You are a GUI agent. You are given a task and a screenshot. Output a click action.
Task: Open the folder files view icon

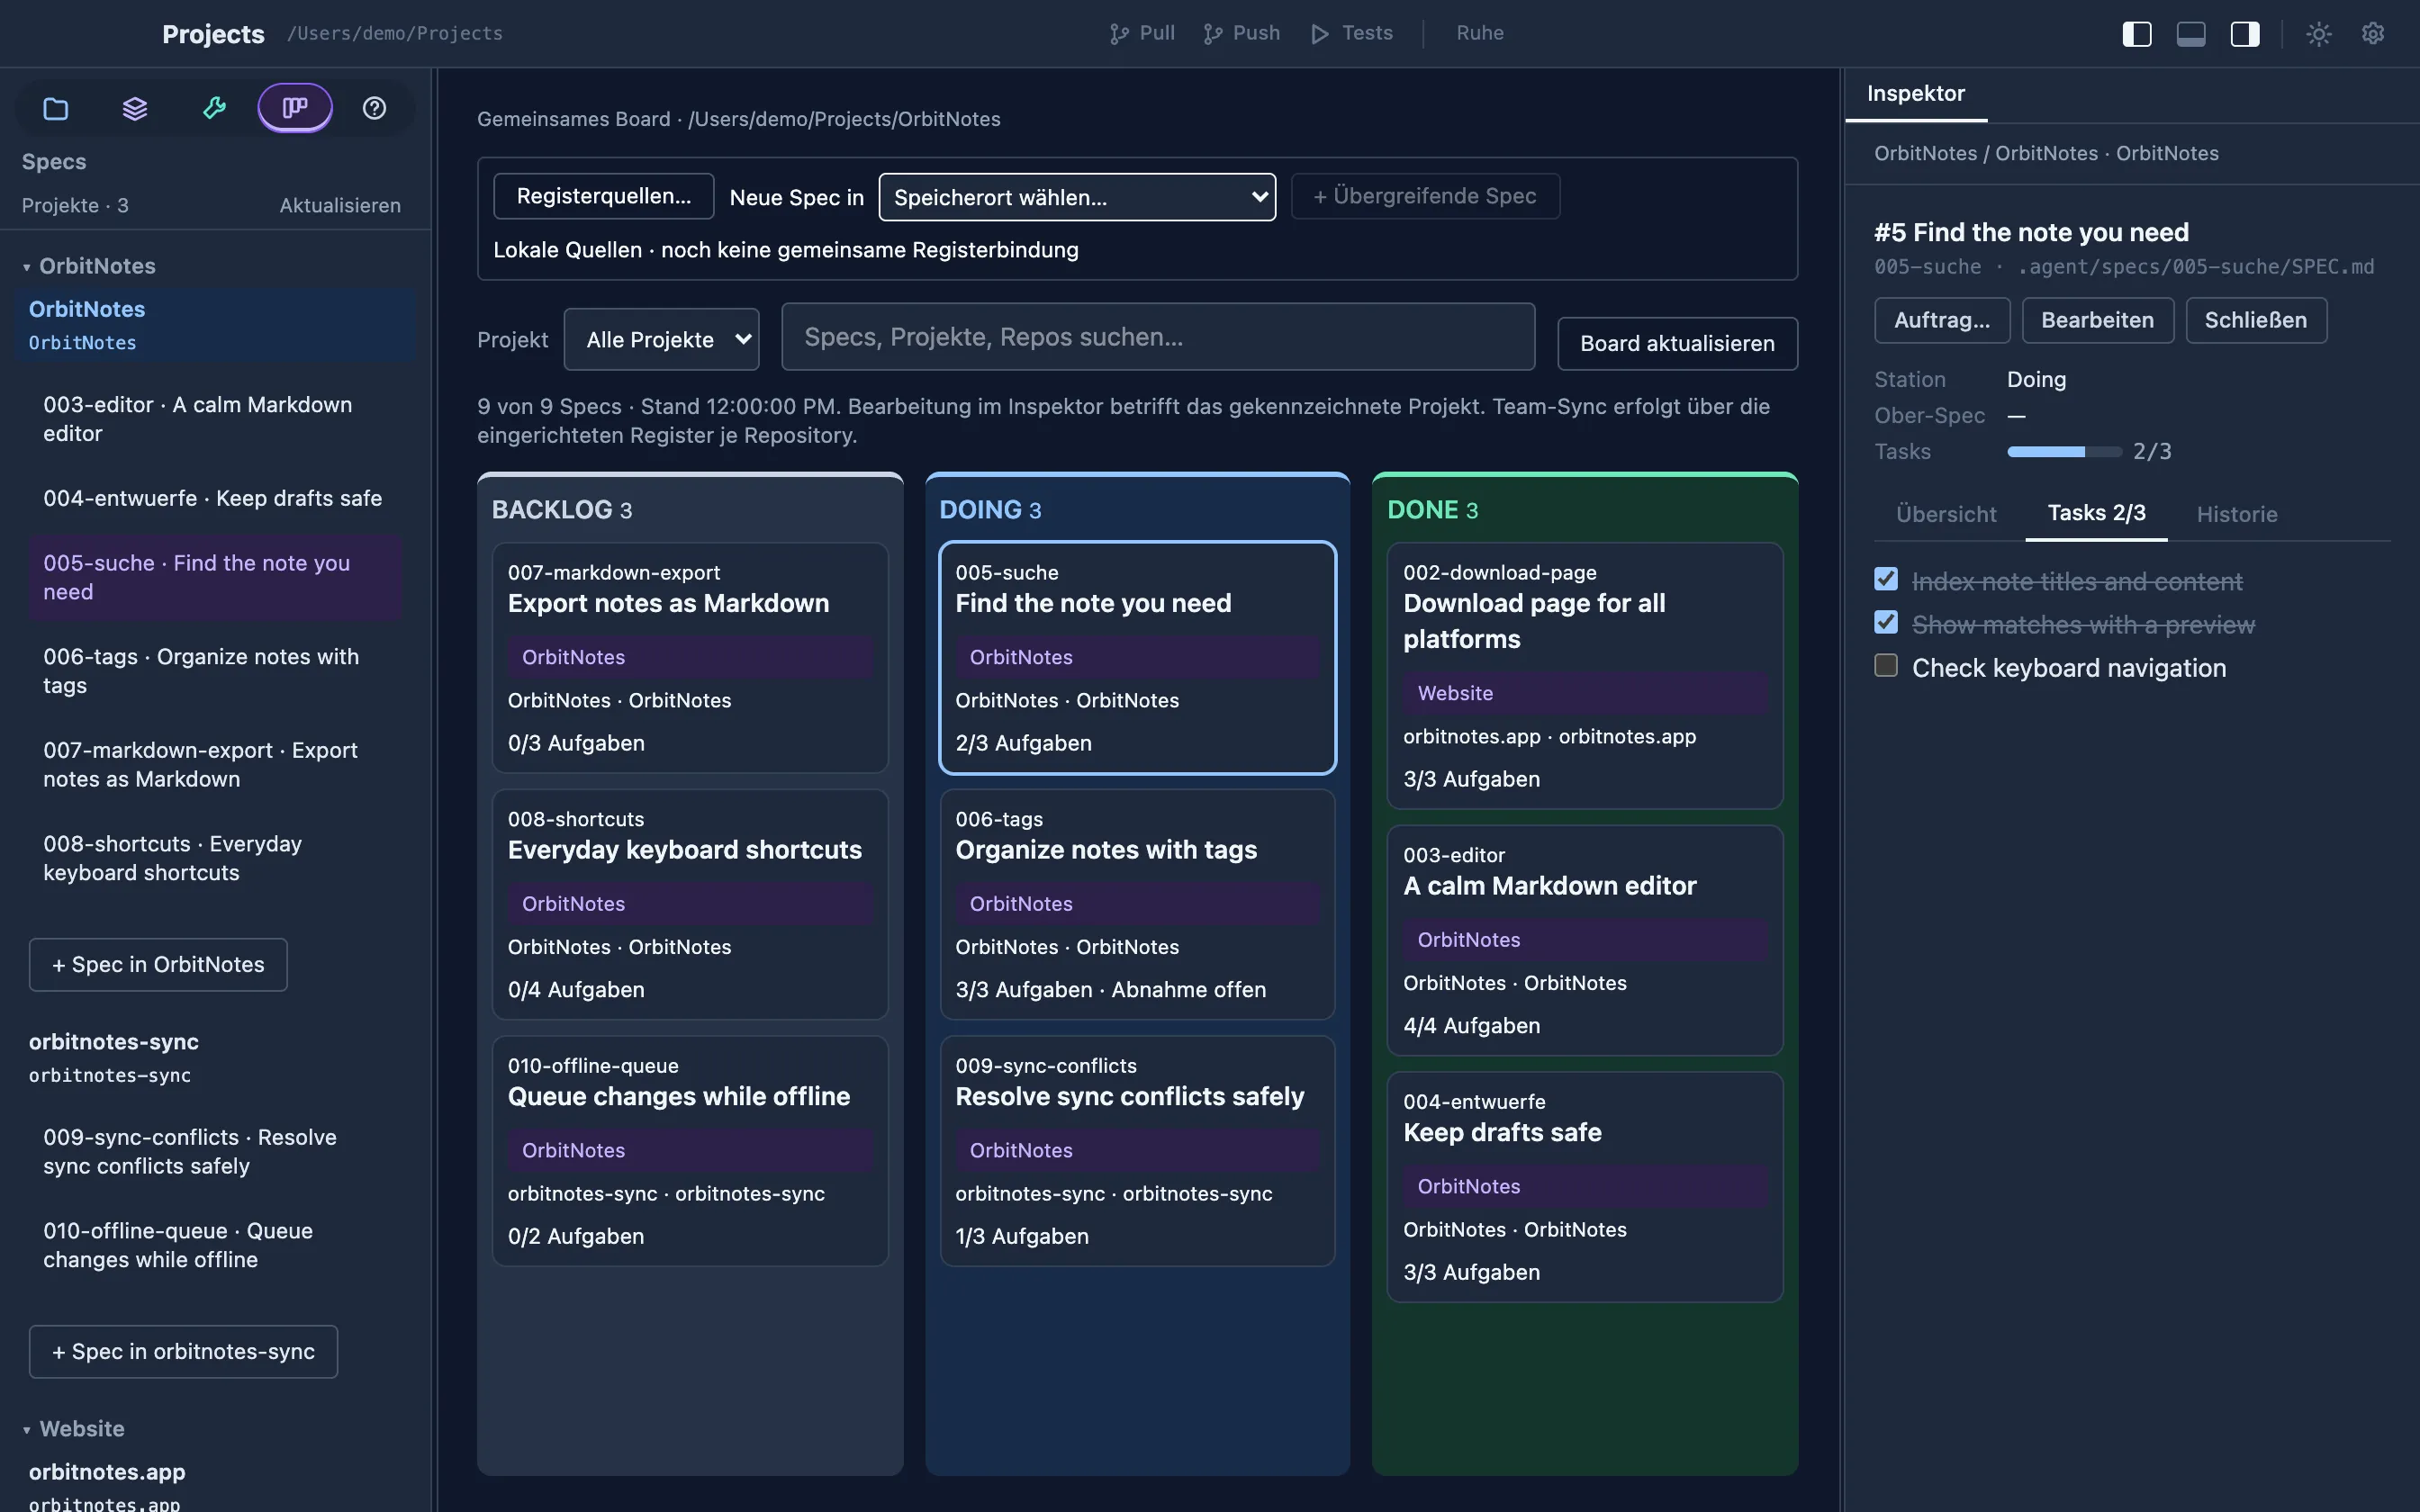tap(56, 108)
